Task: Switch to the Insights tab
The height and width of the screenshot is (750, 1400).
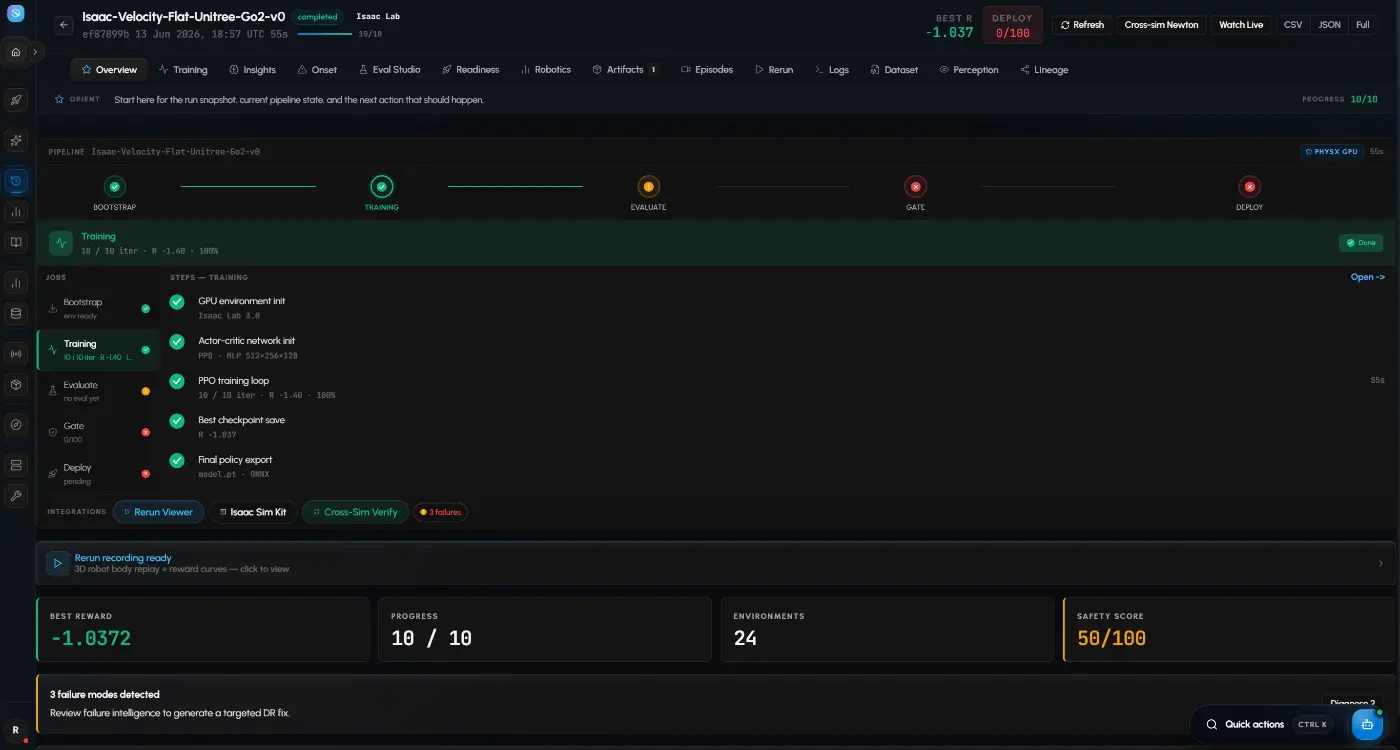Action: (252, 70)
